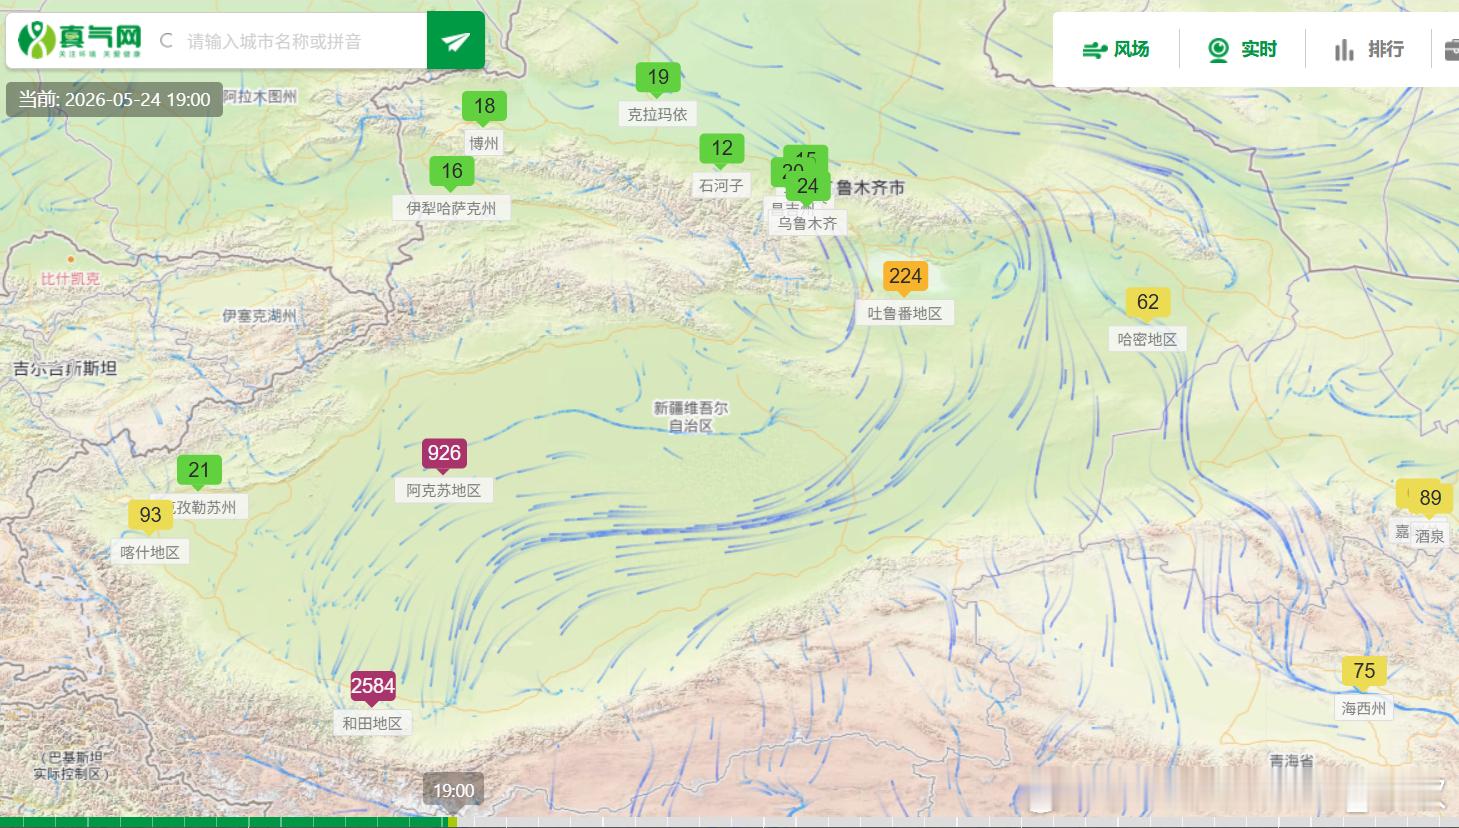Click the 伊塞克湖州 map label

(260, 316)
